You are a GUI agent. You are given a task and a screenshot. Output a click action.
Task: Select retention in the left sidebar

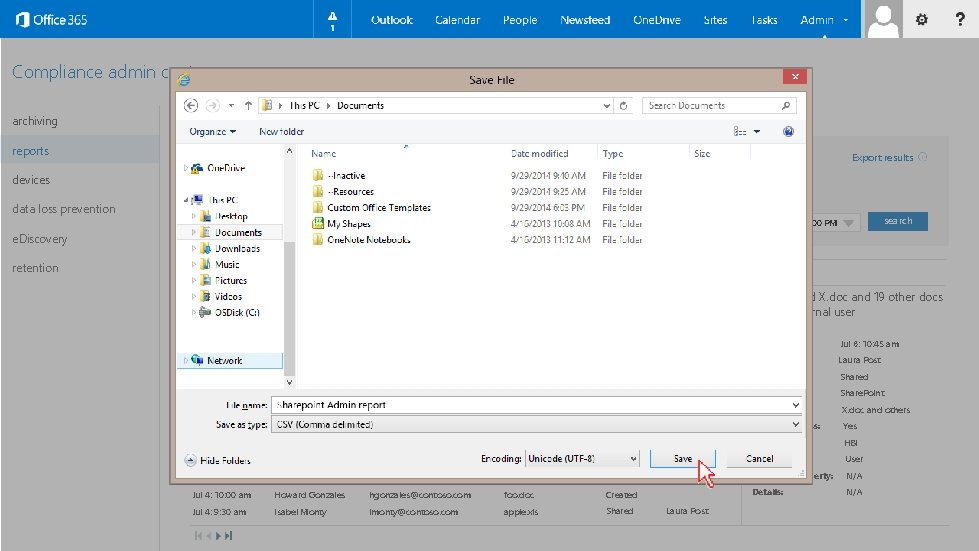coord(36,268)
